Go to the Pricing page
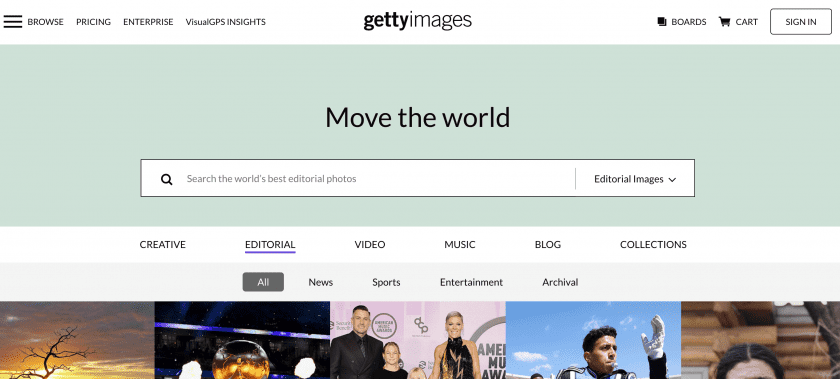The image size is (840, 379). coord(93,22)
